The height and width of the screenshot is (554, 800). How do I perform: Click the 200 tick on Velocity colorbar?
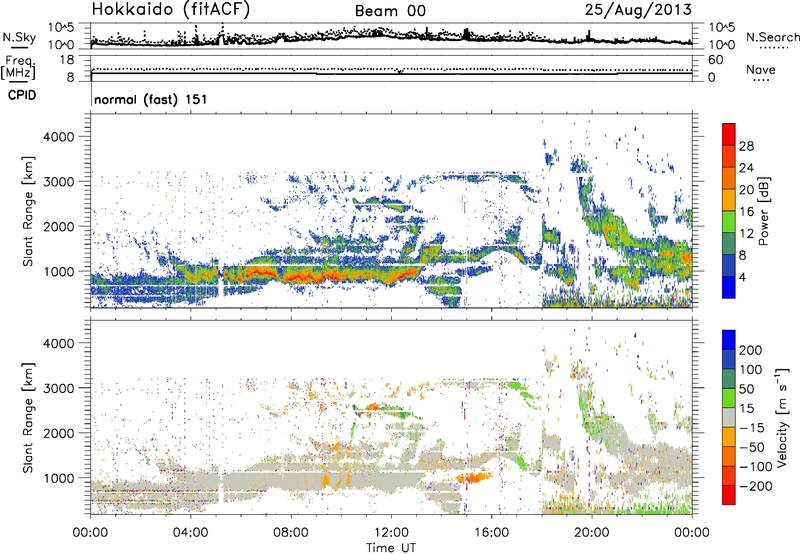751,350
